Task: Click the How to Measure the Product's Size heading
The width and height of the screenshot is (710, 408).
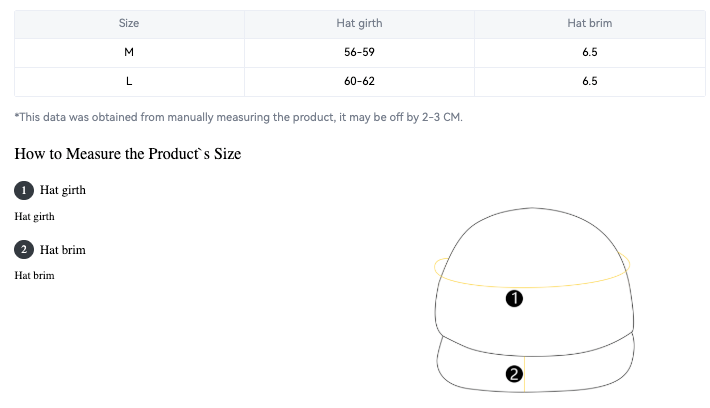Action: [128, 154]
